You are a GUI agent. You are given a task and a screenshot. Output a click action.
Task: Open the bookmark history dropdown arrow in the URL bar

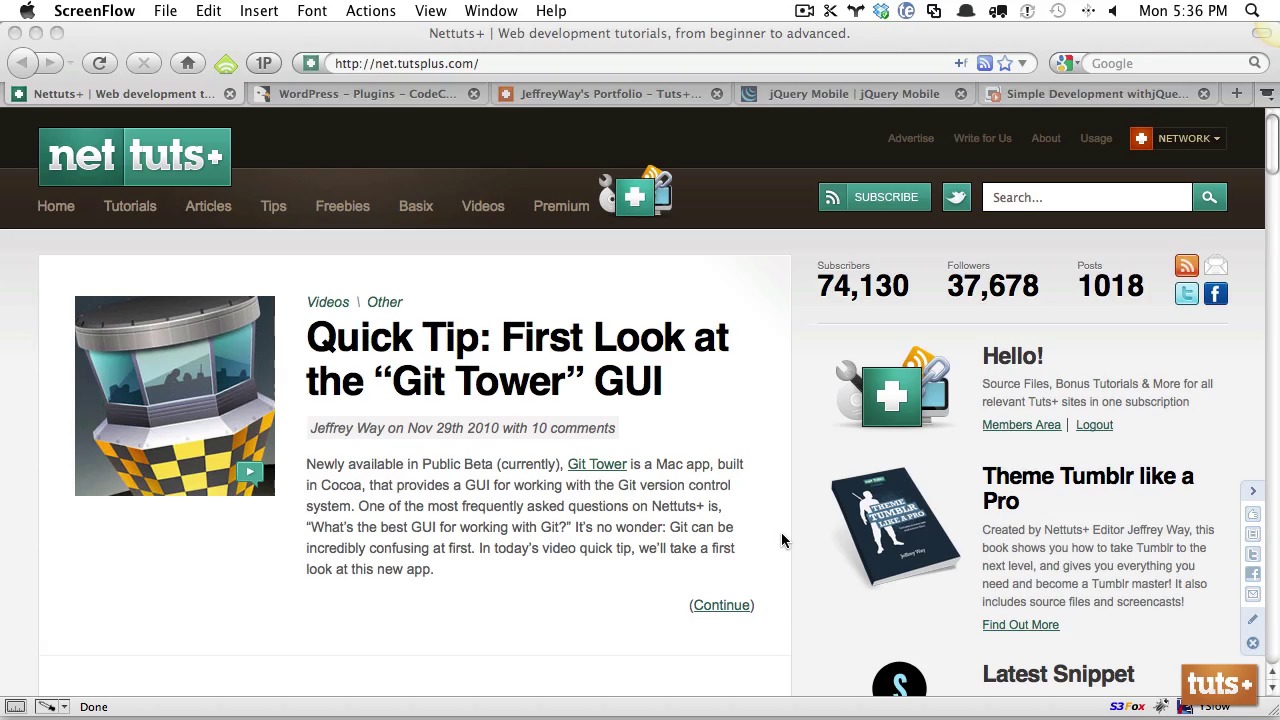[x=1022, y=63]
